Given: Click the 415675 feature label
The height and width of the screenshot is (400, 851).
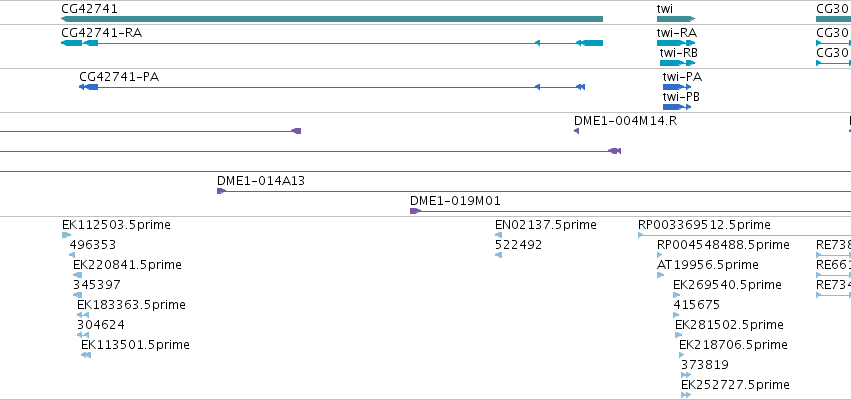Looking at the screenshot, I should click(696, 305).
